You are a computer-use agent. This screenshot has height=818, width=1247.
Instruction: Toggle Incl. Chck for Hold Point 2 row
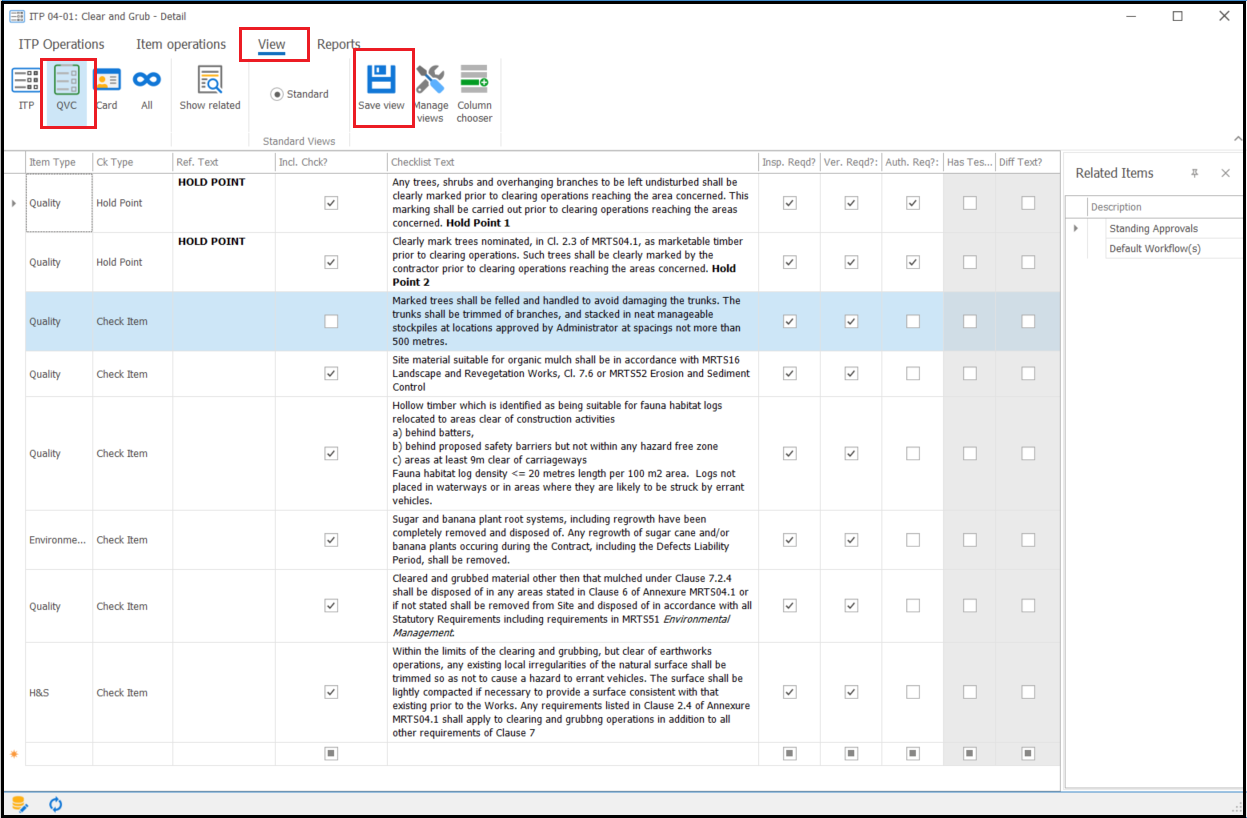331,262
